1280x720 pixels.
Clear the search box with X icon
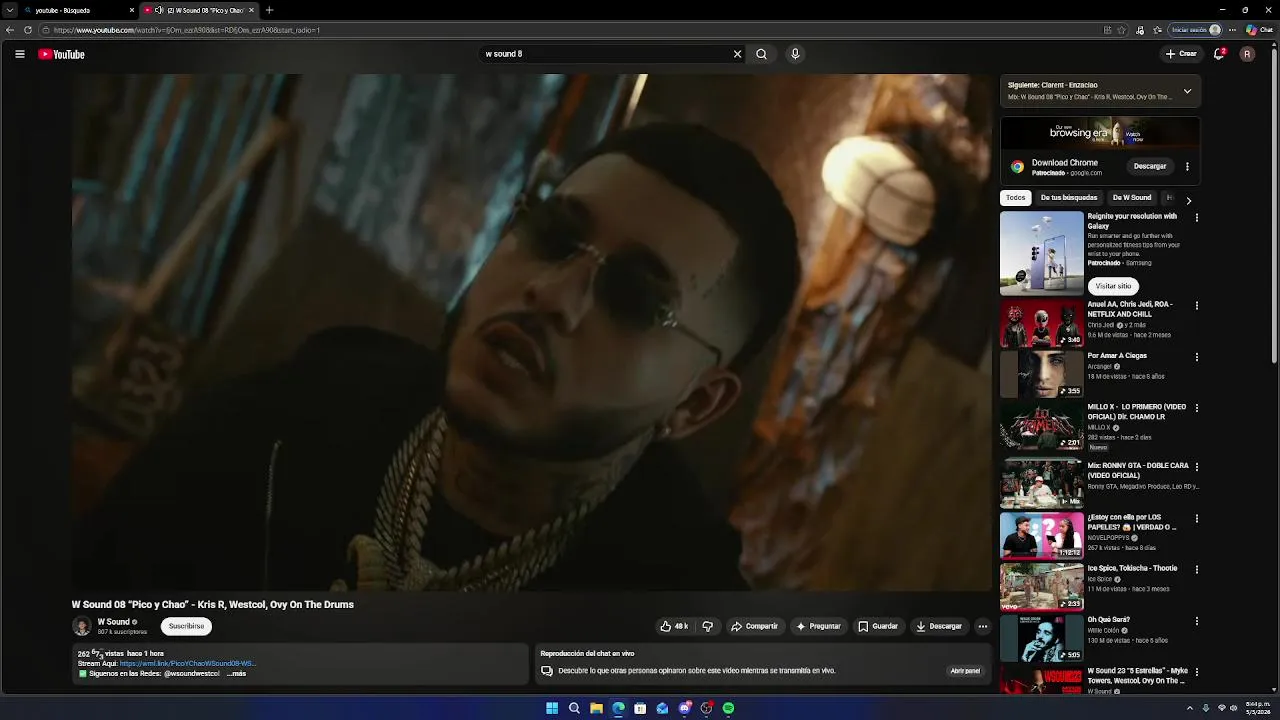(737, 54)
